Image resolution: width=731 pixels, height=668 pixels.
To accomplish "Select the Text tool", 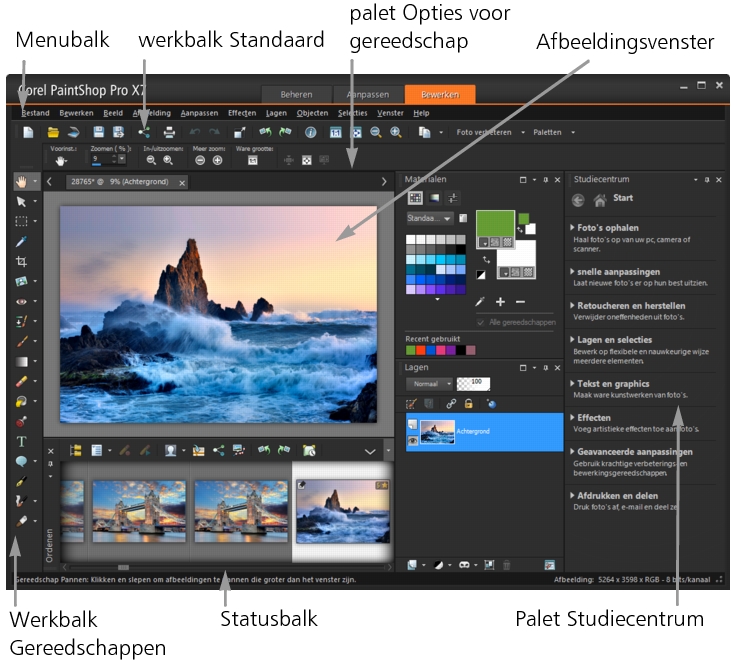I will 21,441.
